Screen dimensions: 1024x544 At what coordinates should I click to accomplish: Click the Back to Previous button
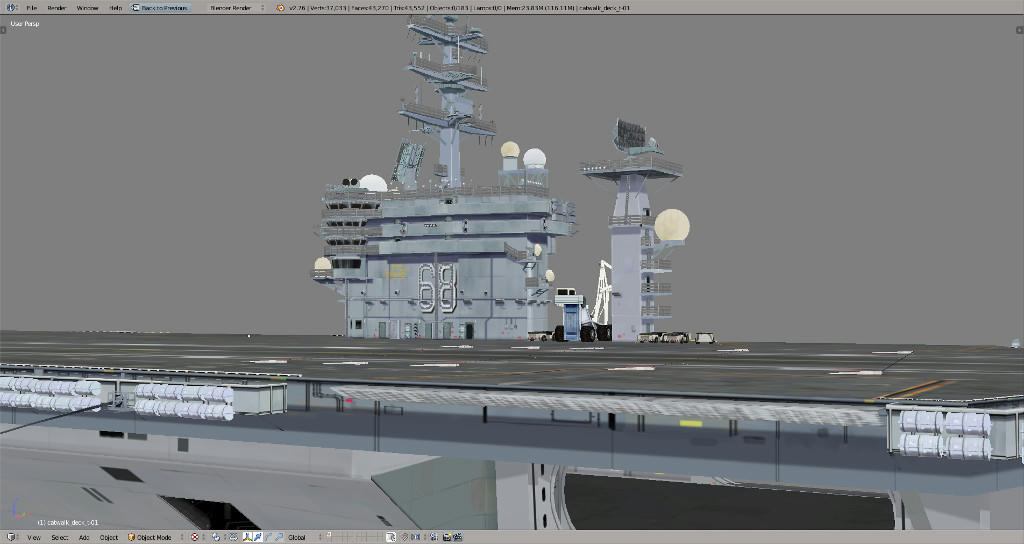(160, 8)
